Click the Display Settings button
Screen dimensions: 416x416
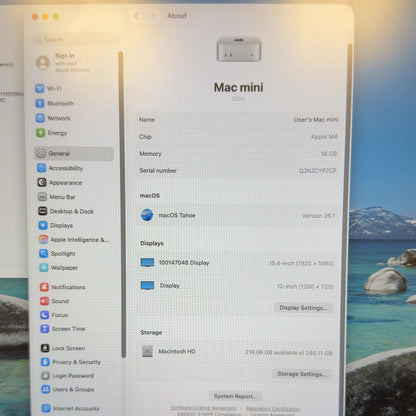pos(303,308)
